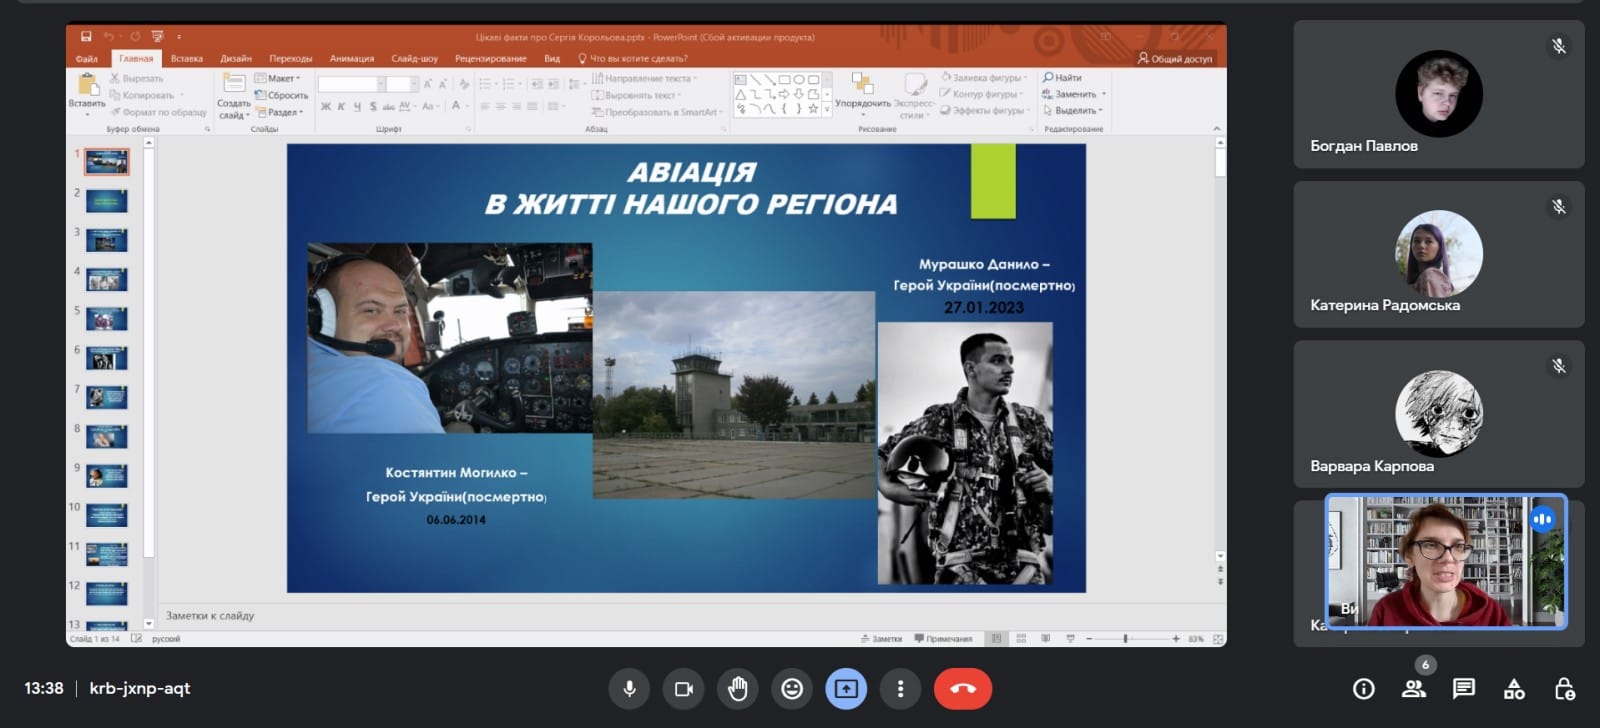Viewport: 1600px width, 728px height.
Task: Open the Дизайн ribbon tab
Action: (x=236, y=59)
